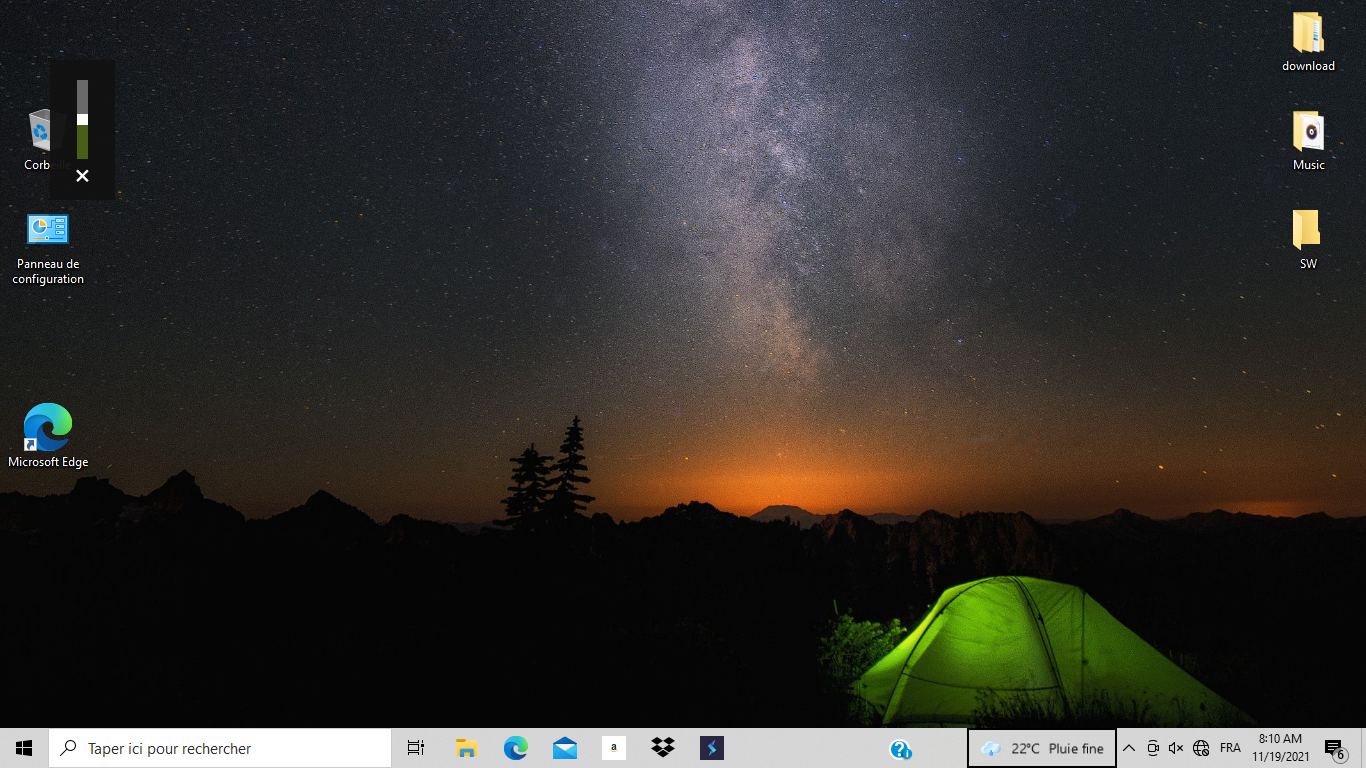Open the Task View button
This screenshot has height=768, width=1366.
[x=416, y=748]
